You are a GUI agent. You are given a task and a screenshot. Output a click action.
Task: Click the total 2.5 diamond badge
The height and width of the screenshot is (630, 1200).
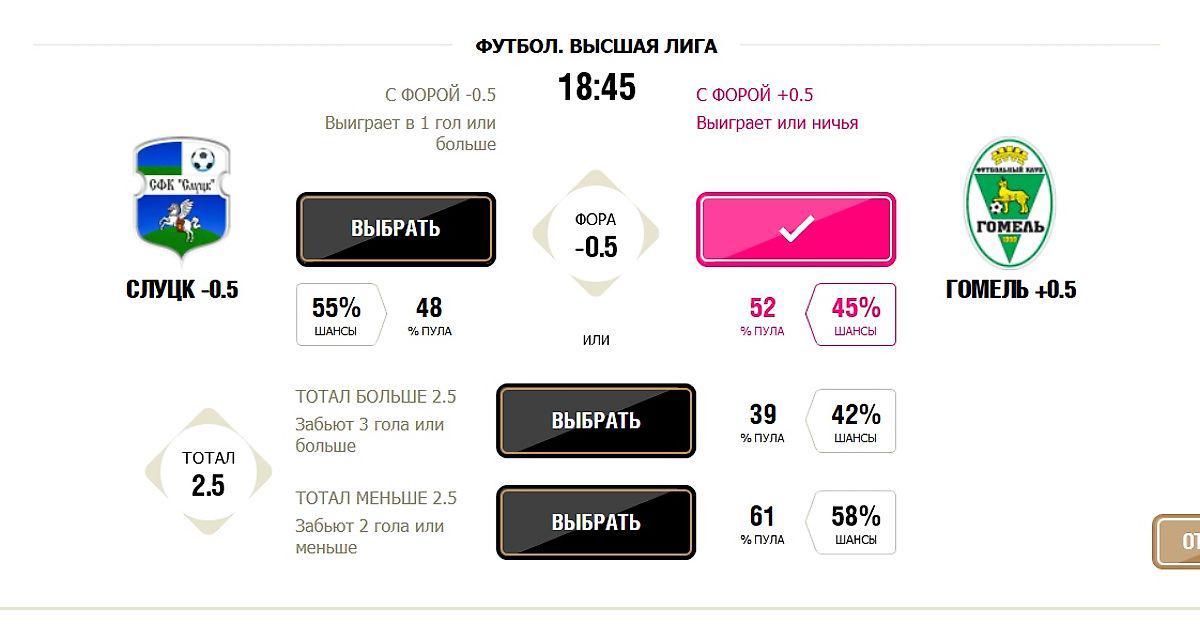click(209, 472)
